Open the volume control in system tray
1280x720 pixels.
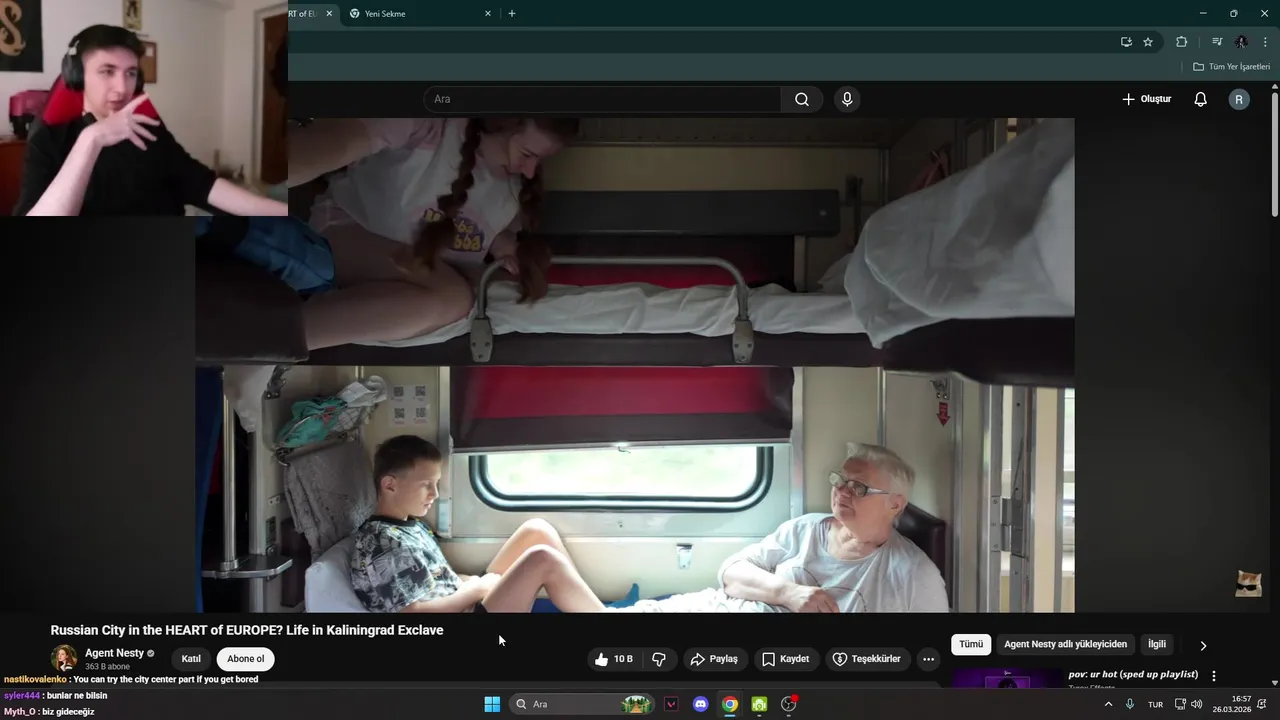[x=1197, y=704]
